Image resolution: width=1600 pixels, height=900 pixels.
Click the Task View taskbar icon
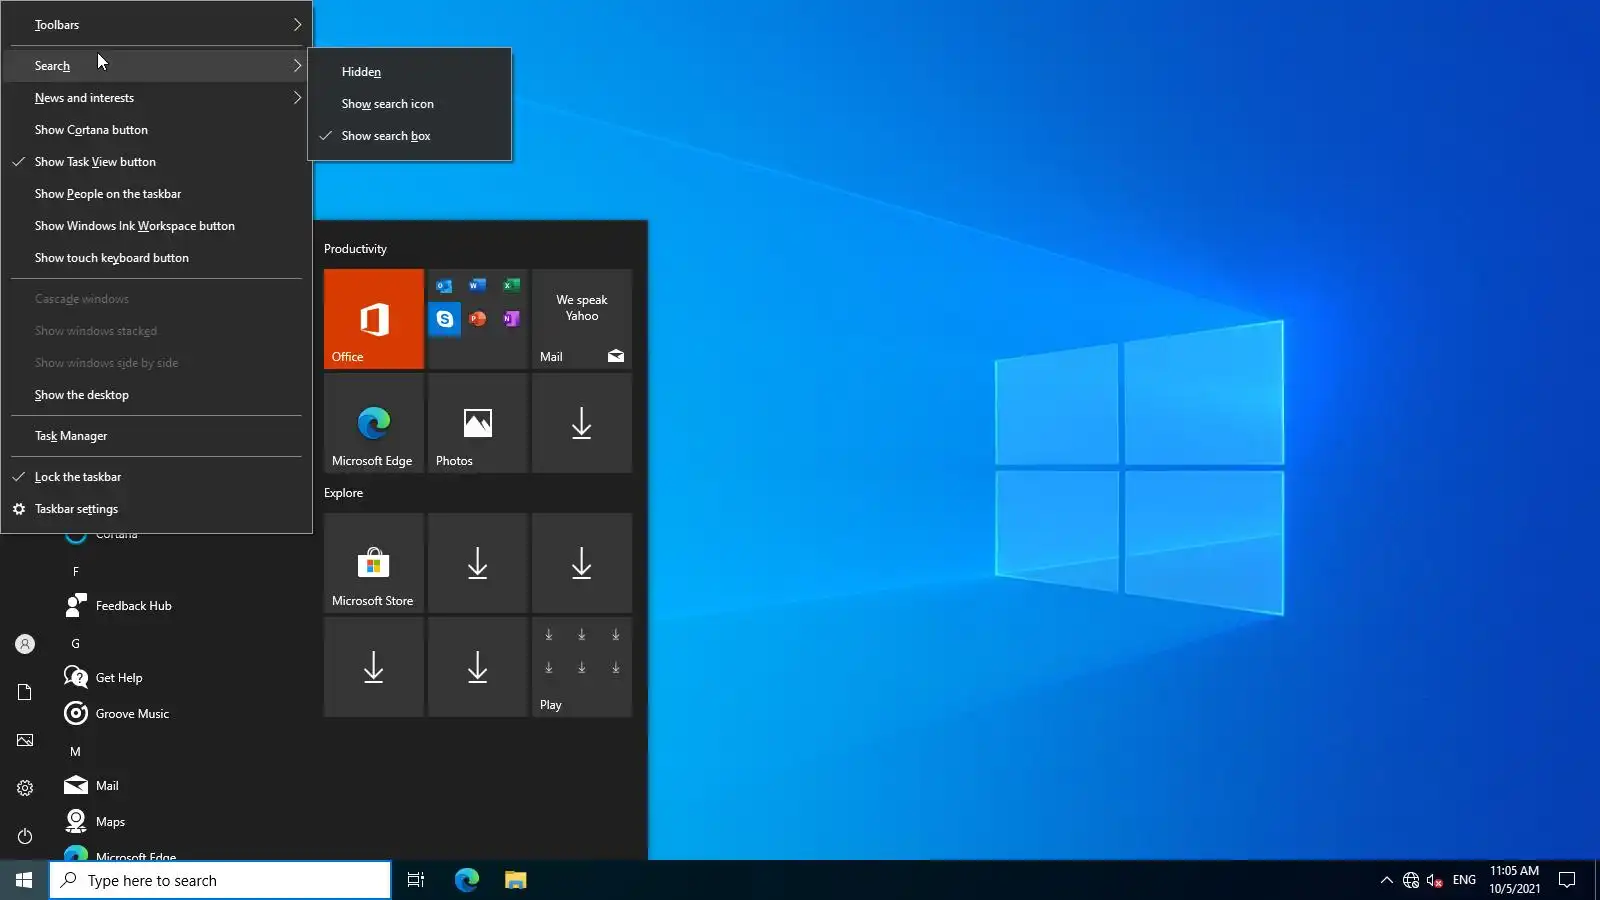416,880
